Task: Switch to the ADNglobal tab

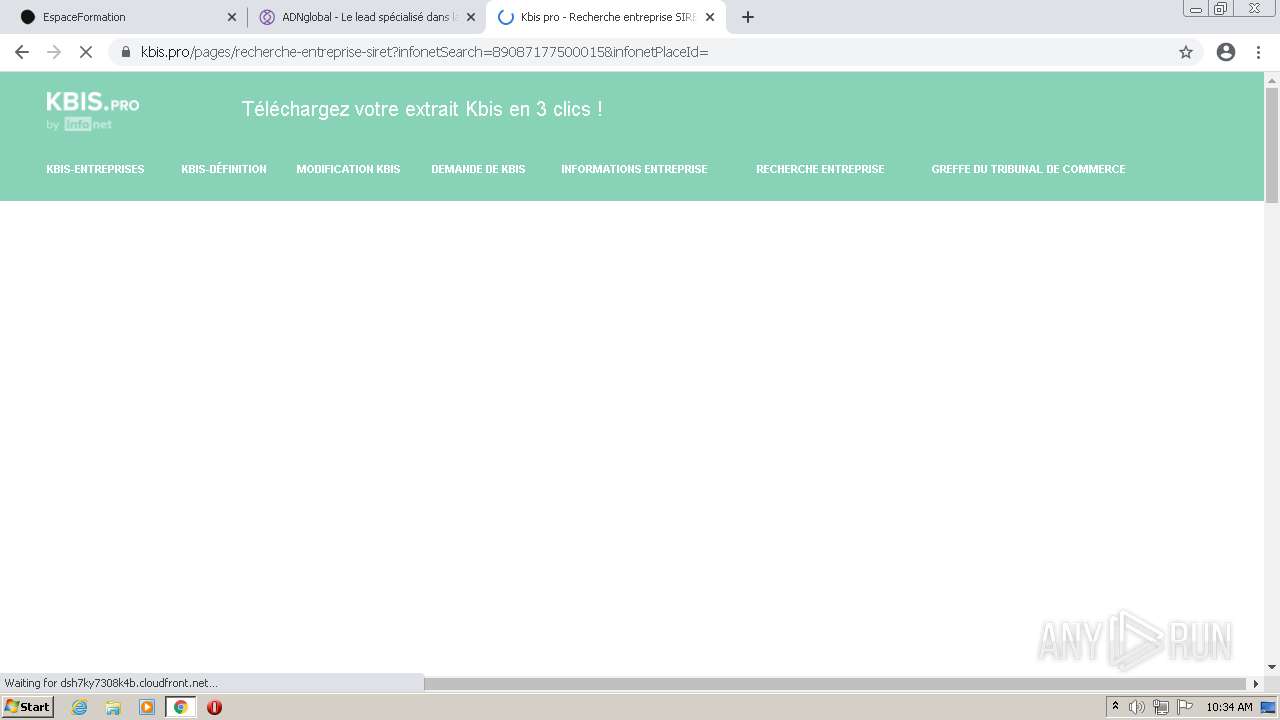Action: tap(366, 17)
